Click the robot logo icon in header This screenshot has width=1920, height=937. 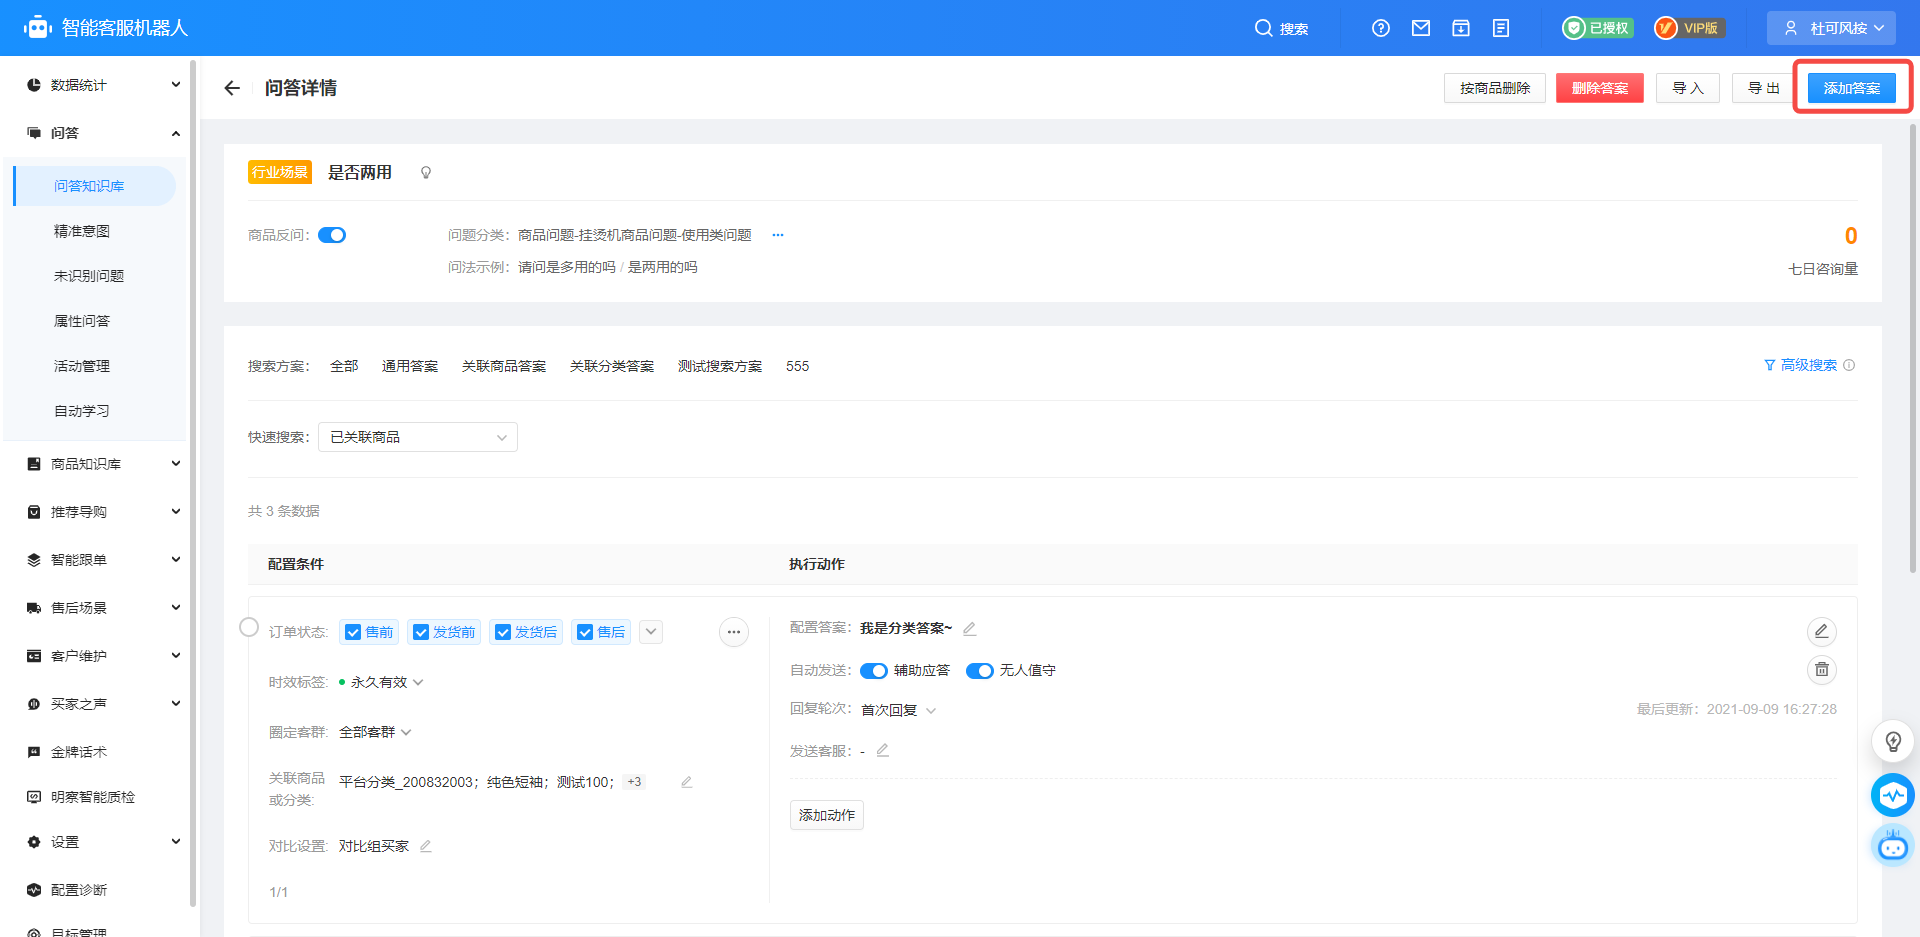[x=38, y=28]
